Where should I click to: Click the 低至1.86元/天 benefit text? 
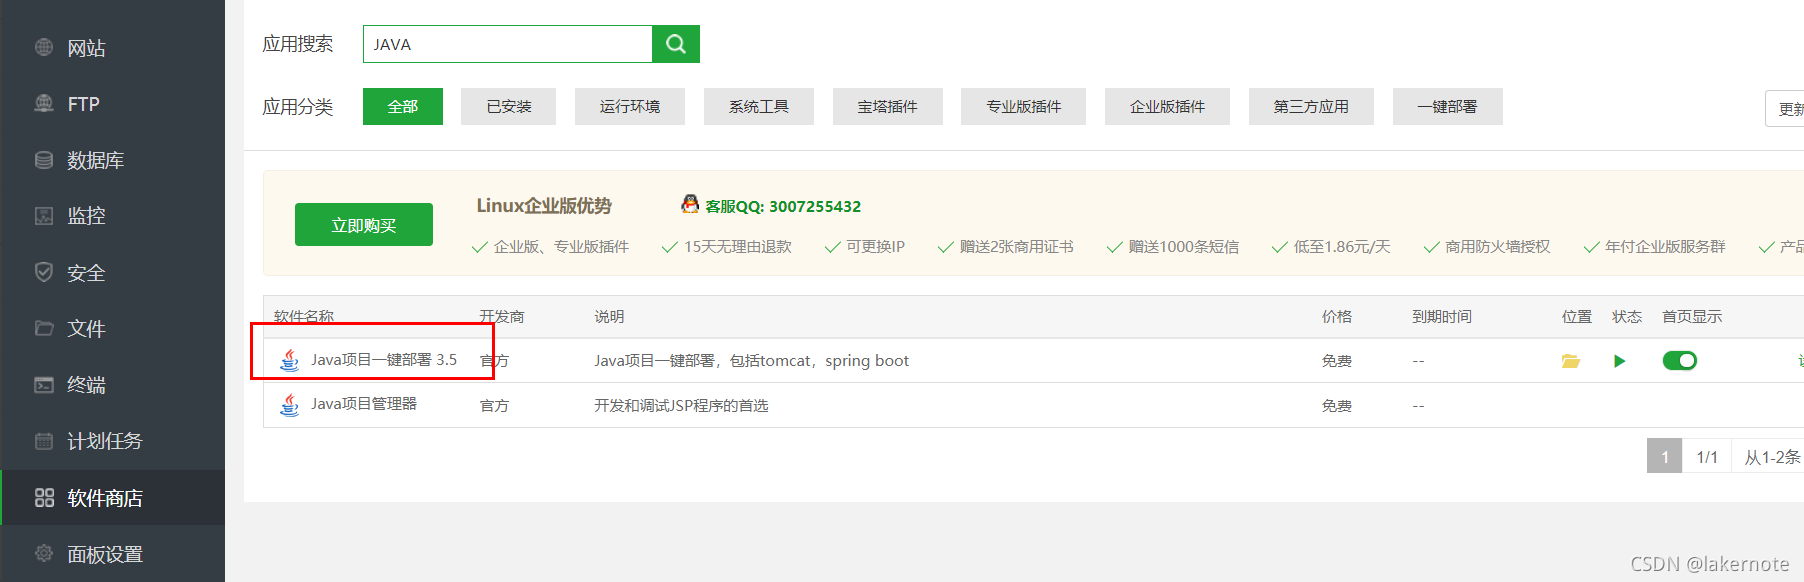pos(1342,246)
